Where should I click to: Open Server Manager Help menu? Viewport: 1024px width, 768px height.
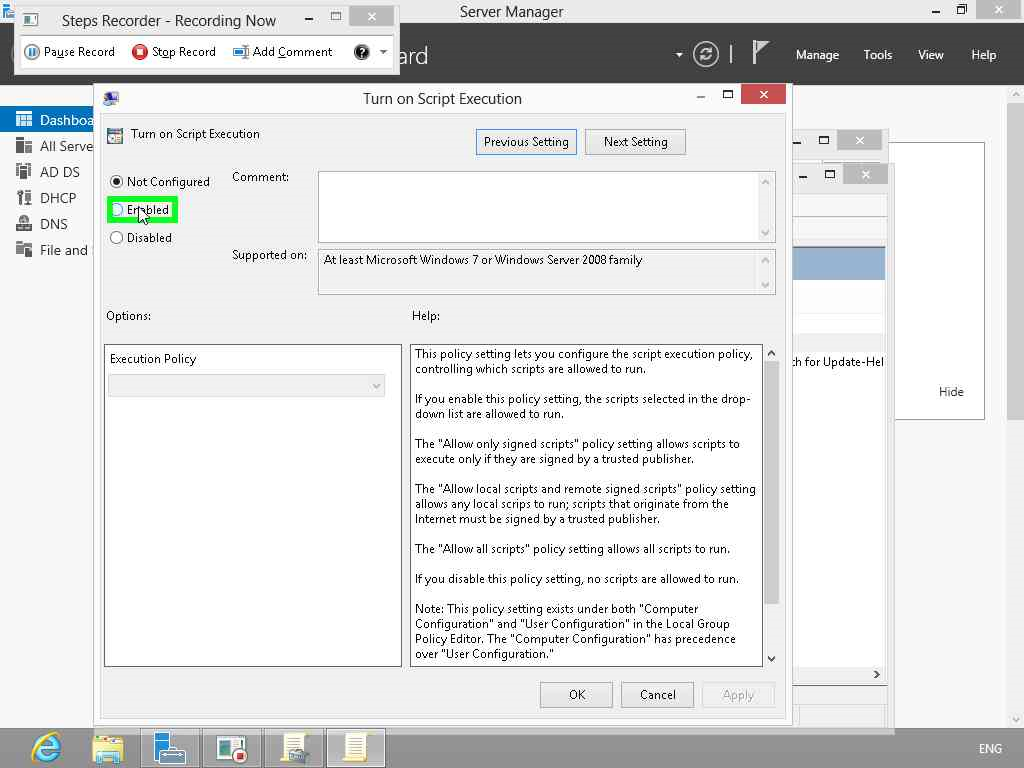(x=984, y=55)
